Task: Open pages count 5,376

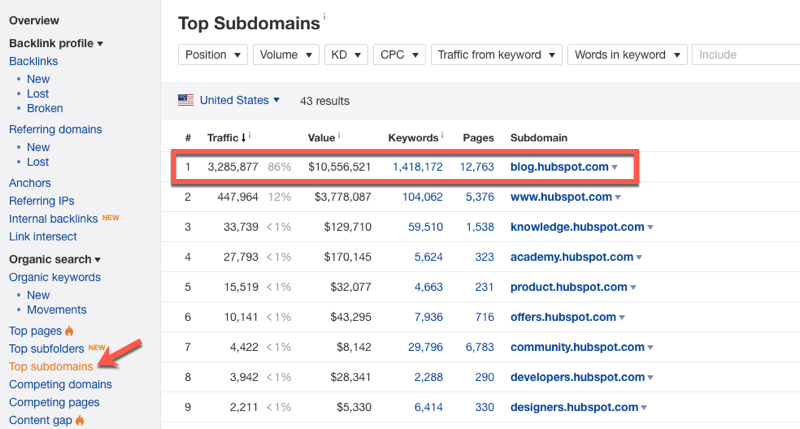Action: click(480, 197)
